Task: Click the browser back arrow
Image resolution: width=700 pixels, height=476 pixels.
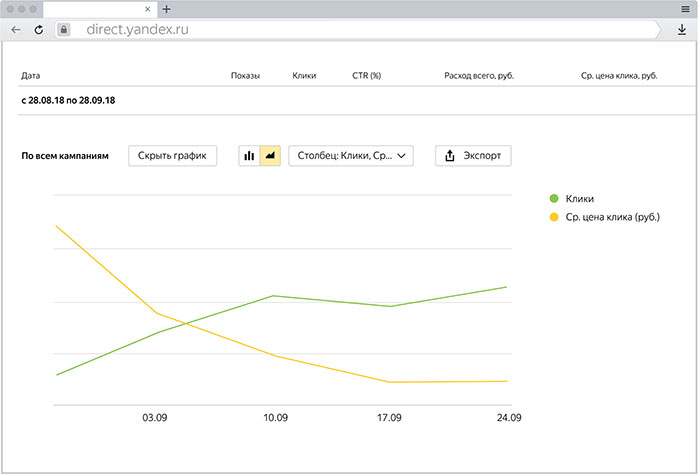Action: click(x=16, y=30)
